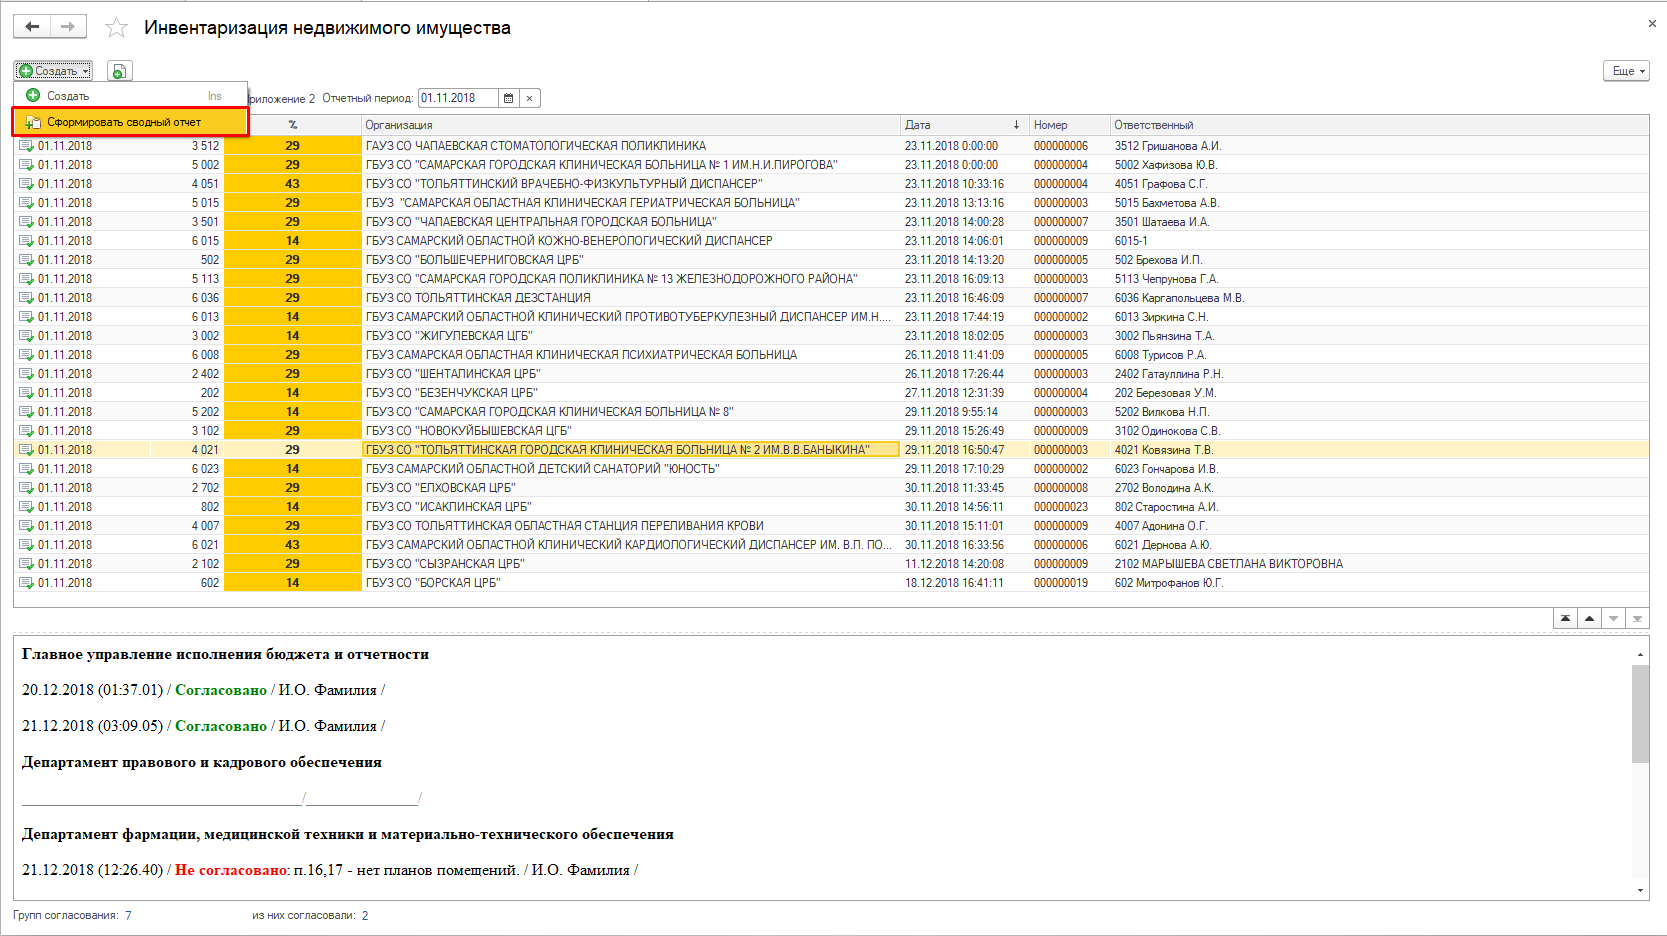Screen dimensions: 1667x936
Task: Click the back navigation arrow
Action: (x=32, y=27)
